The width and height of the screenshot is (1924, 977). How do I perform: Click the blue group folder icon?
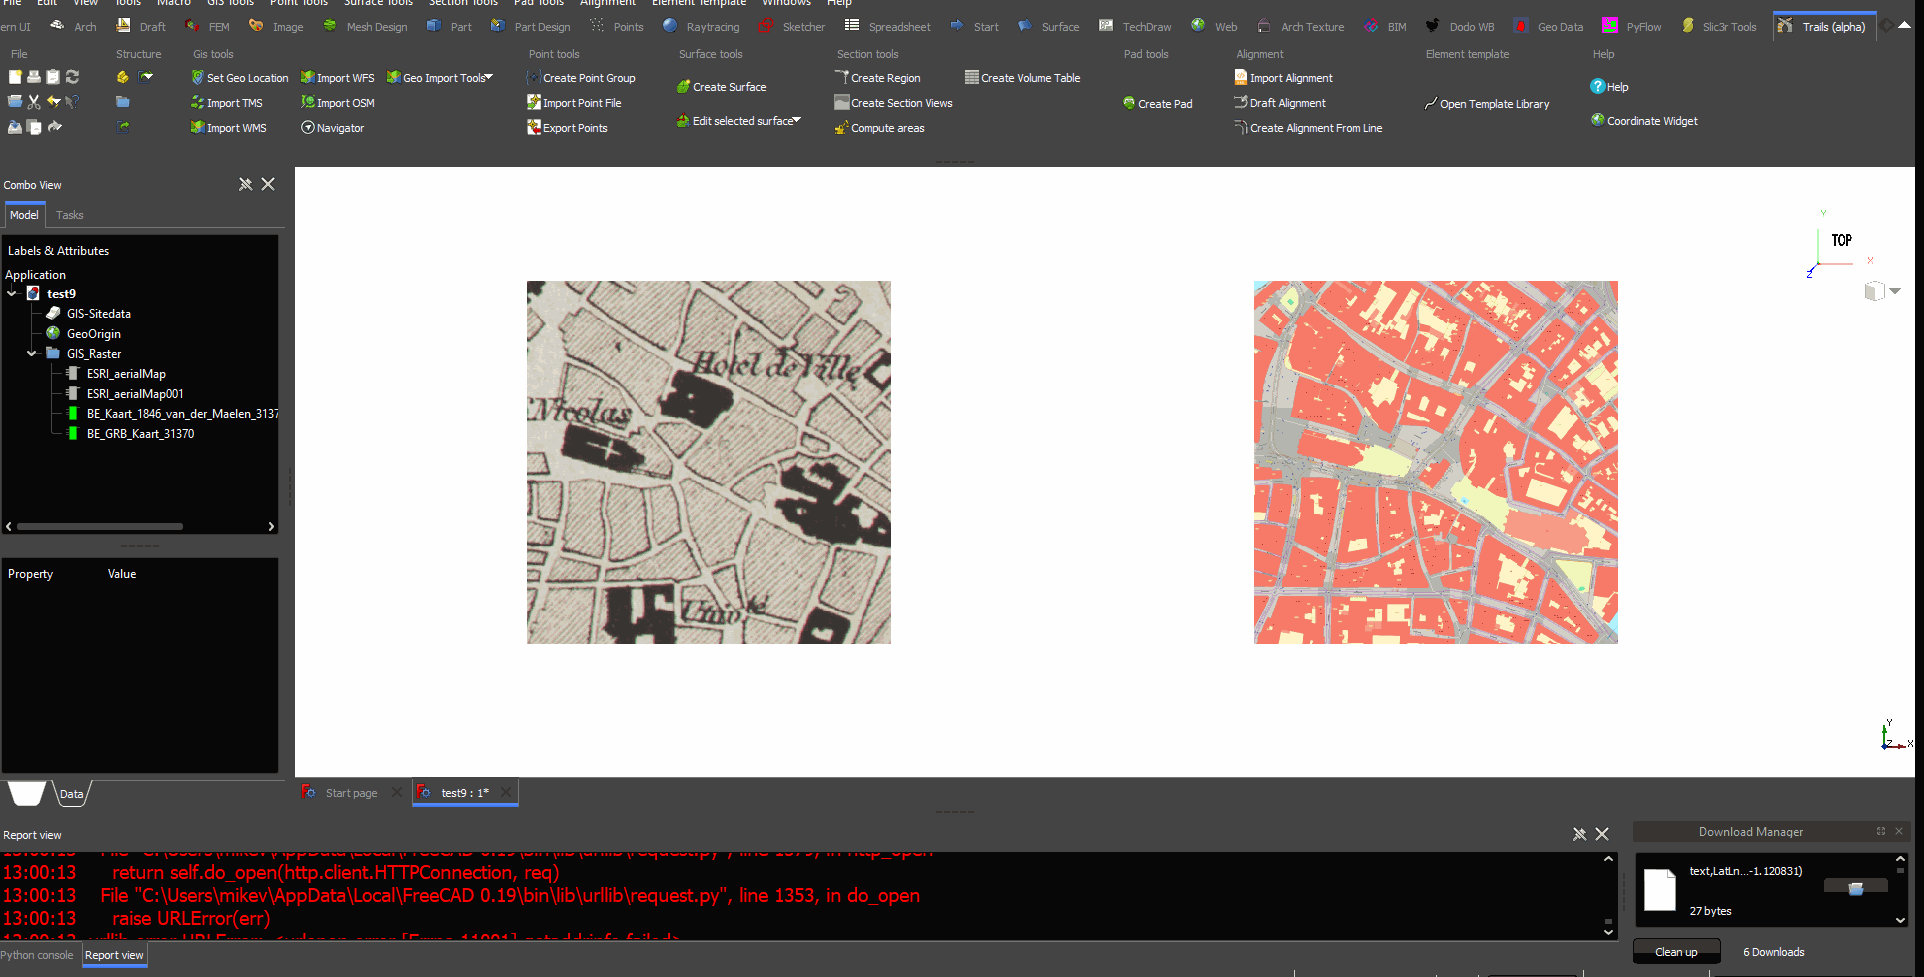point(122,102)
